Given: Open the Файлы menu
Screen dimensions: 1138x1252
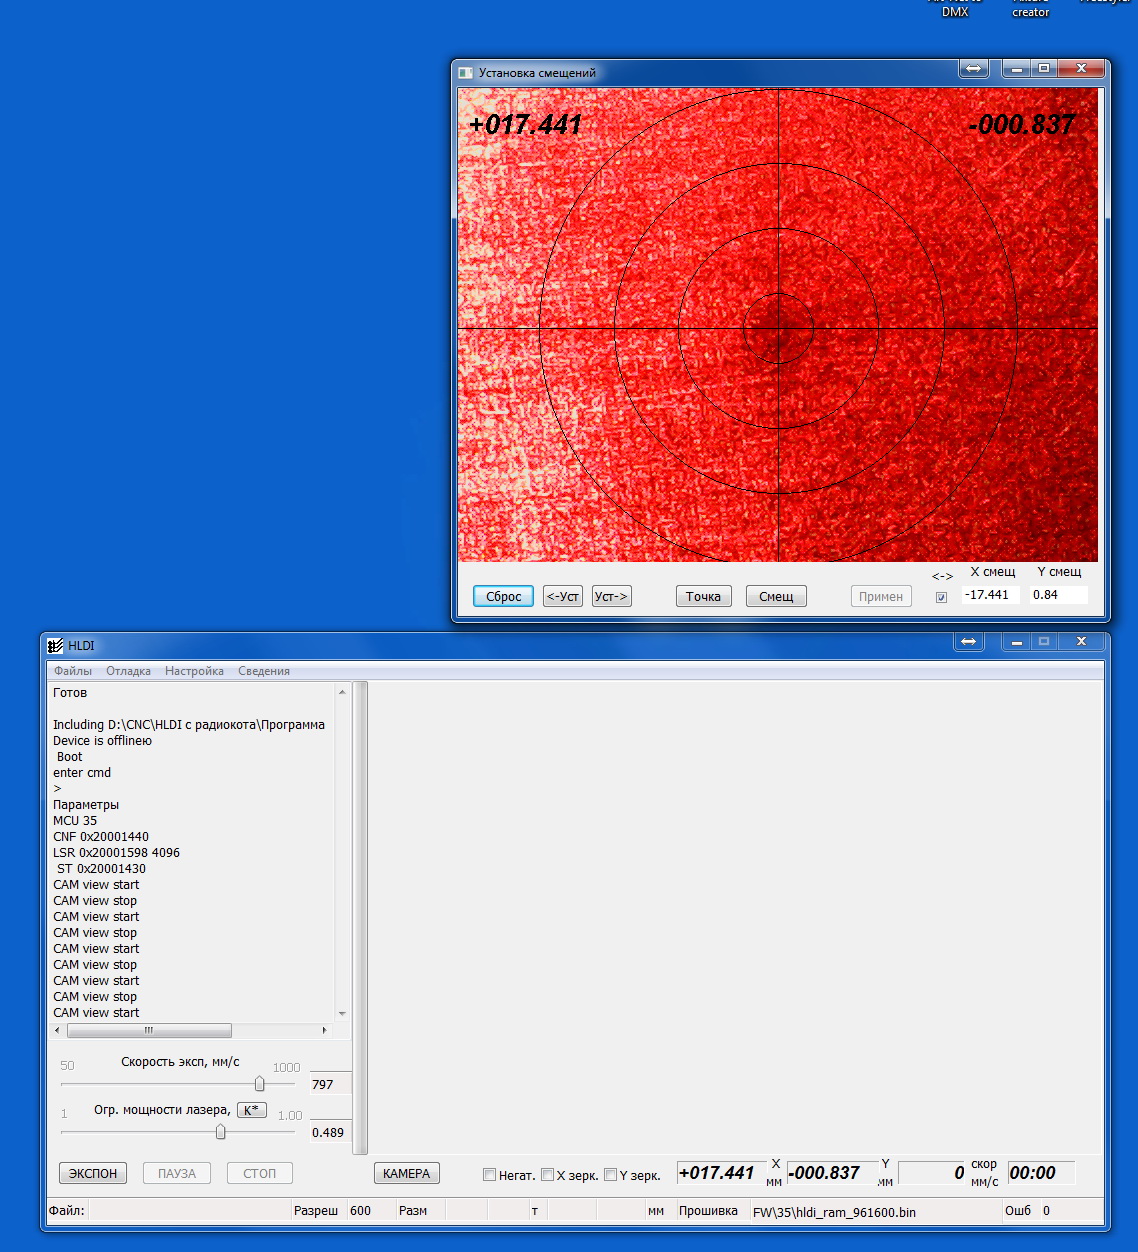Looking at the screenshot, I should pos(73,671).
